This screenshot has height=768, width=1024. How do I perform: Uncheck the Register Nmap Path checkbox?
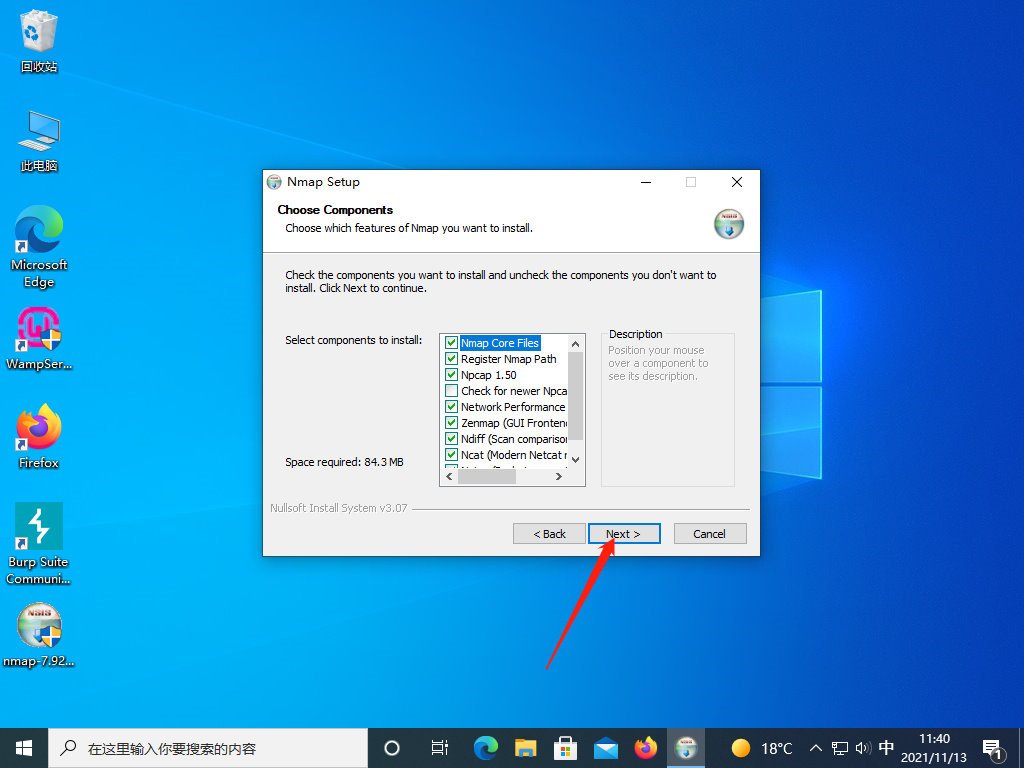pos(451,359)
